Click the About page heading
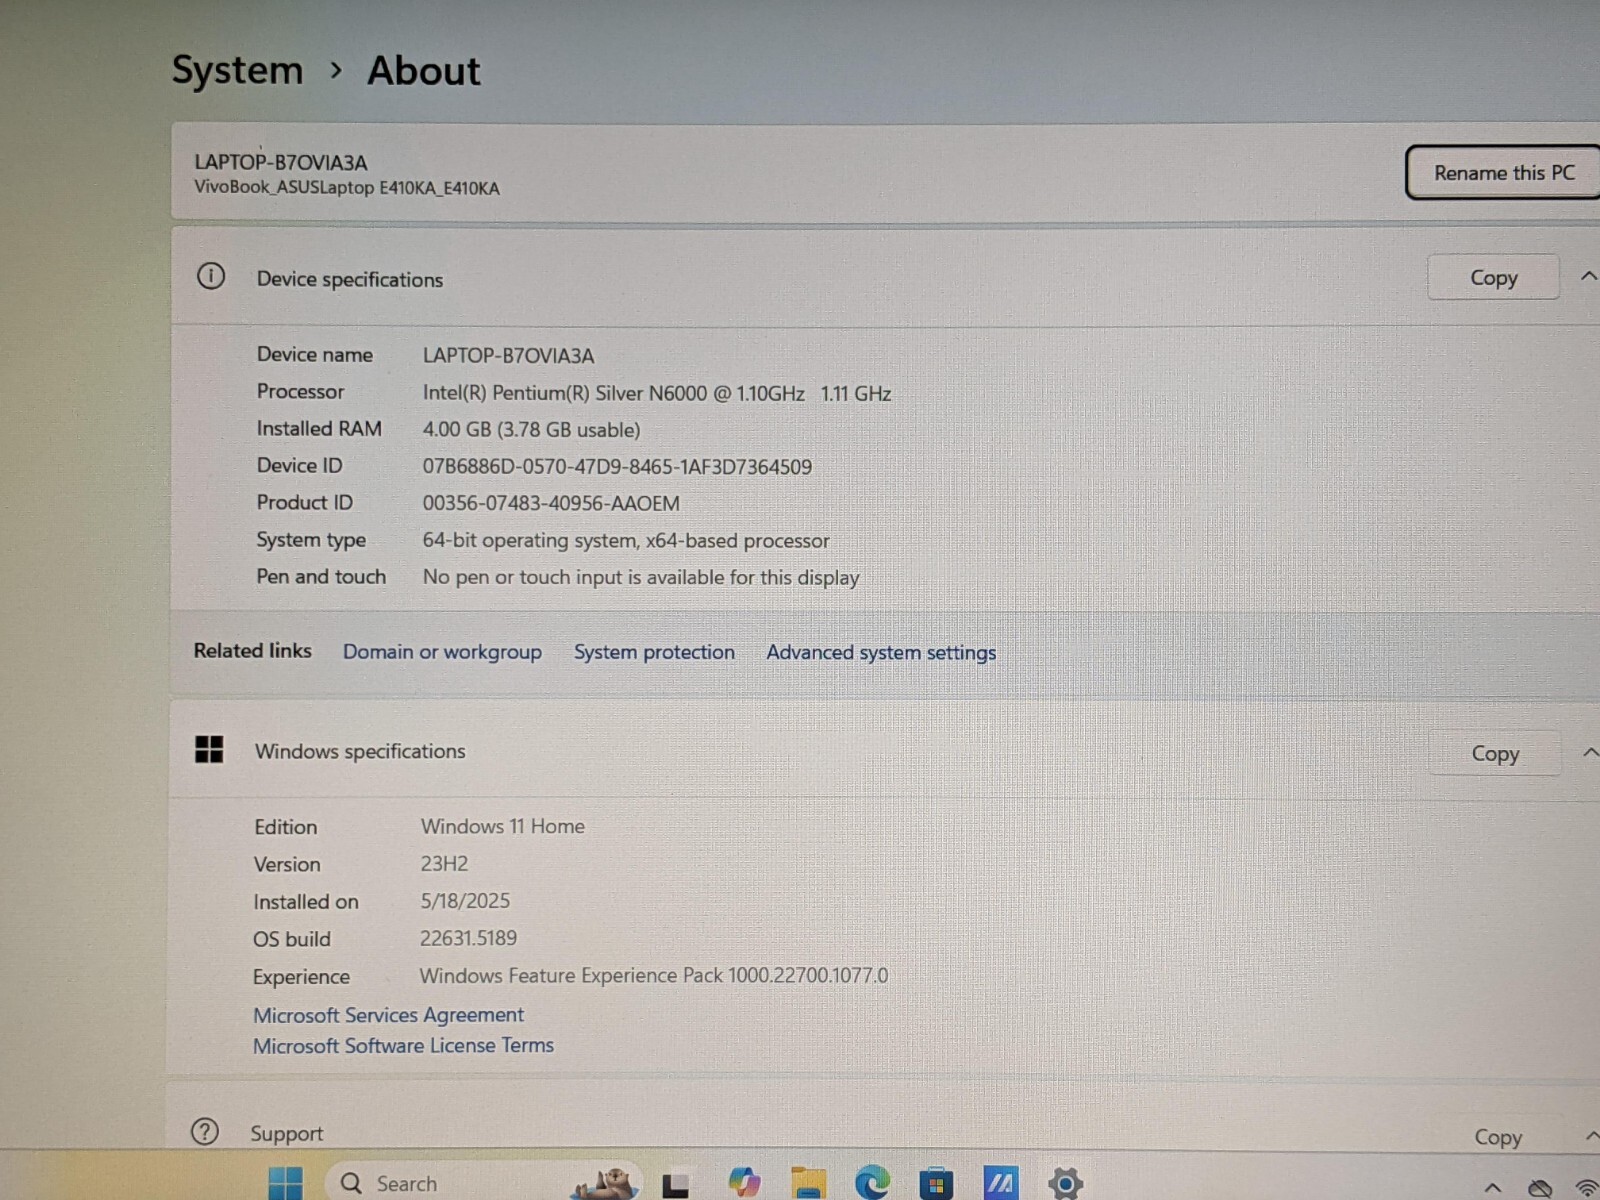Screen dimensions: 1600x1200 (x=424, y=70)
